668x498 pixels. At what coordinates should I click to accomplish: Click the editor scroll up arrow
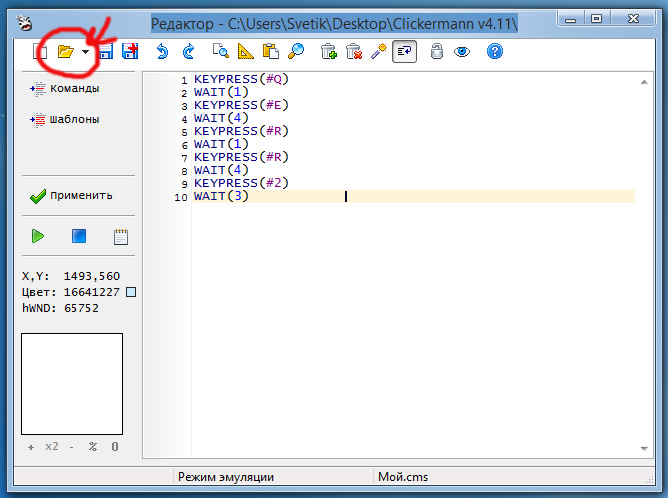644,82
